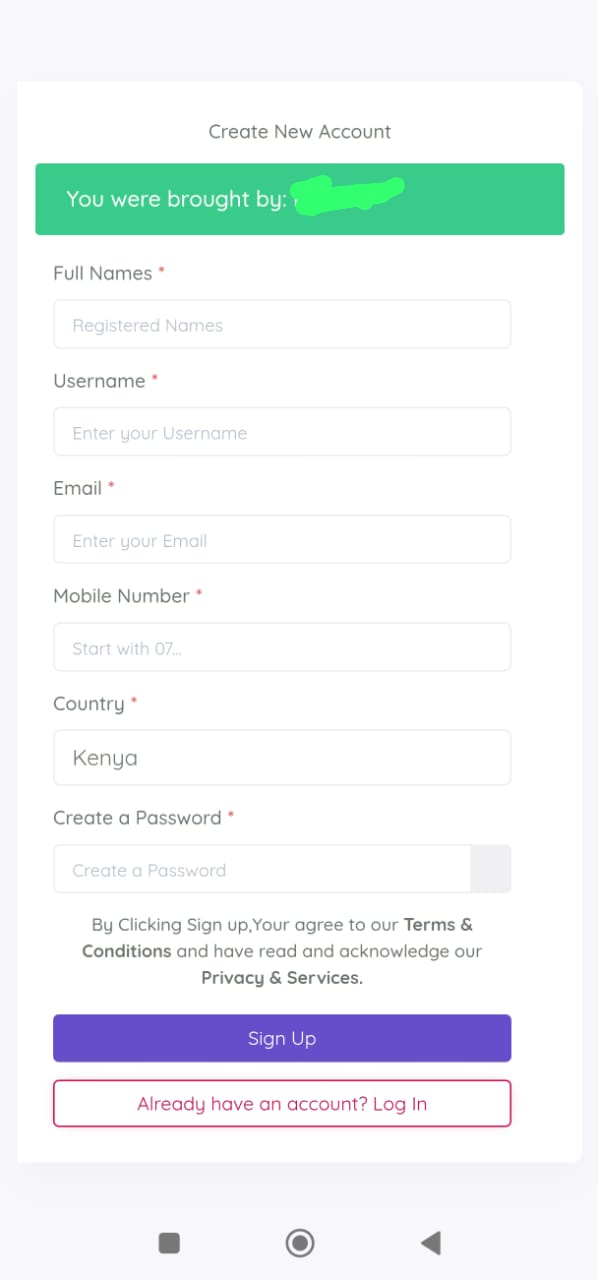Click the Full Names label
Screen dimensions: 598x1280
coord(103,273)
